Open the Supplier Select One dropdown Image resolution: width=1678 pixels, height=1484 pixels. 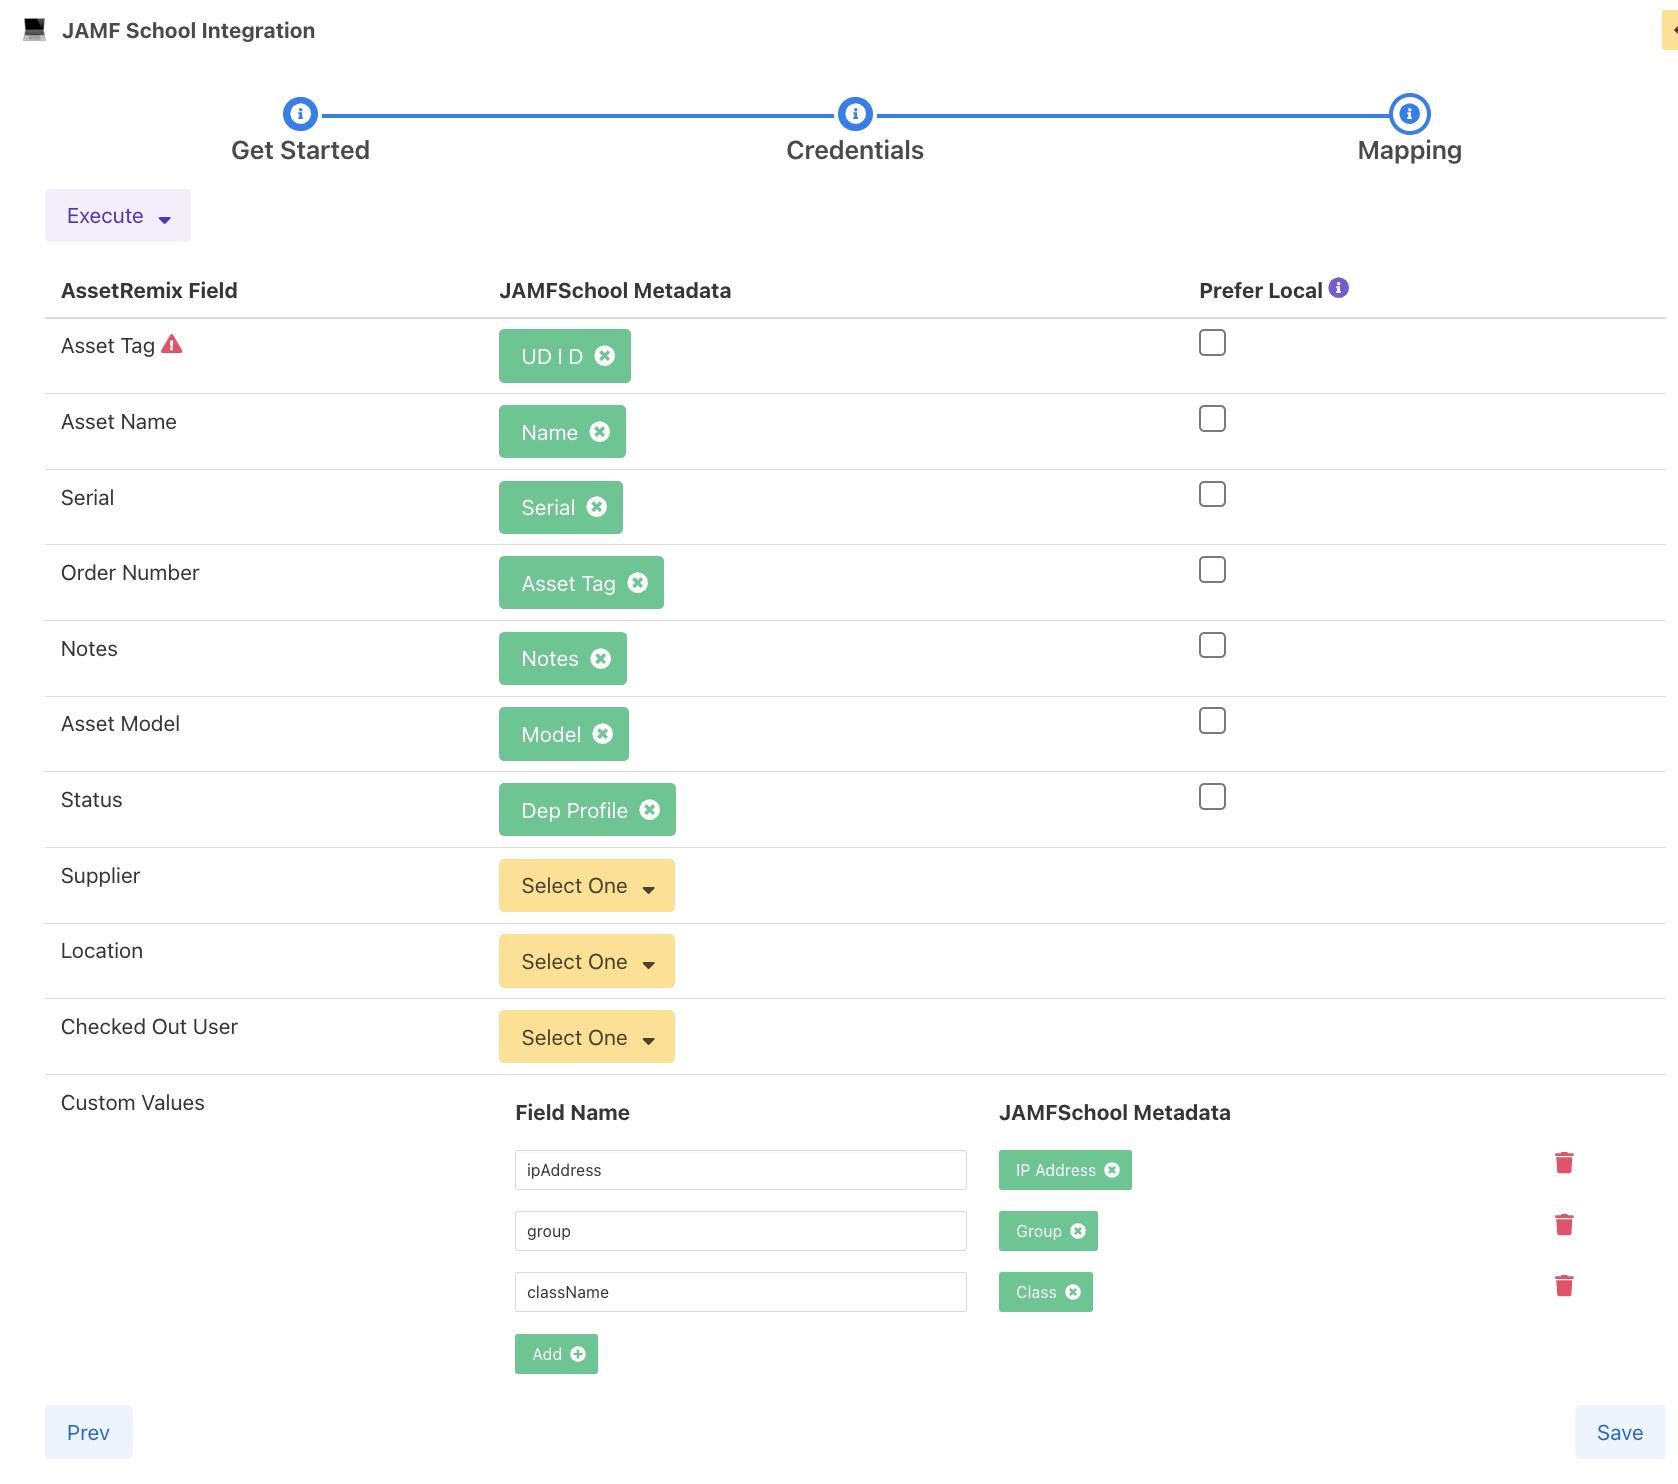pyautogui.click(x=587, y=886)
